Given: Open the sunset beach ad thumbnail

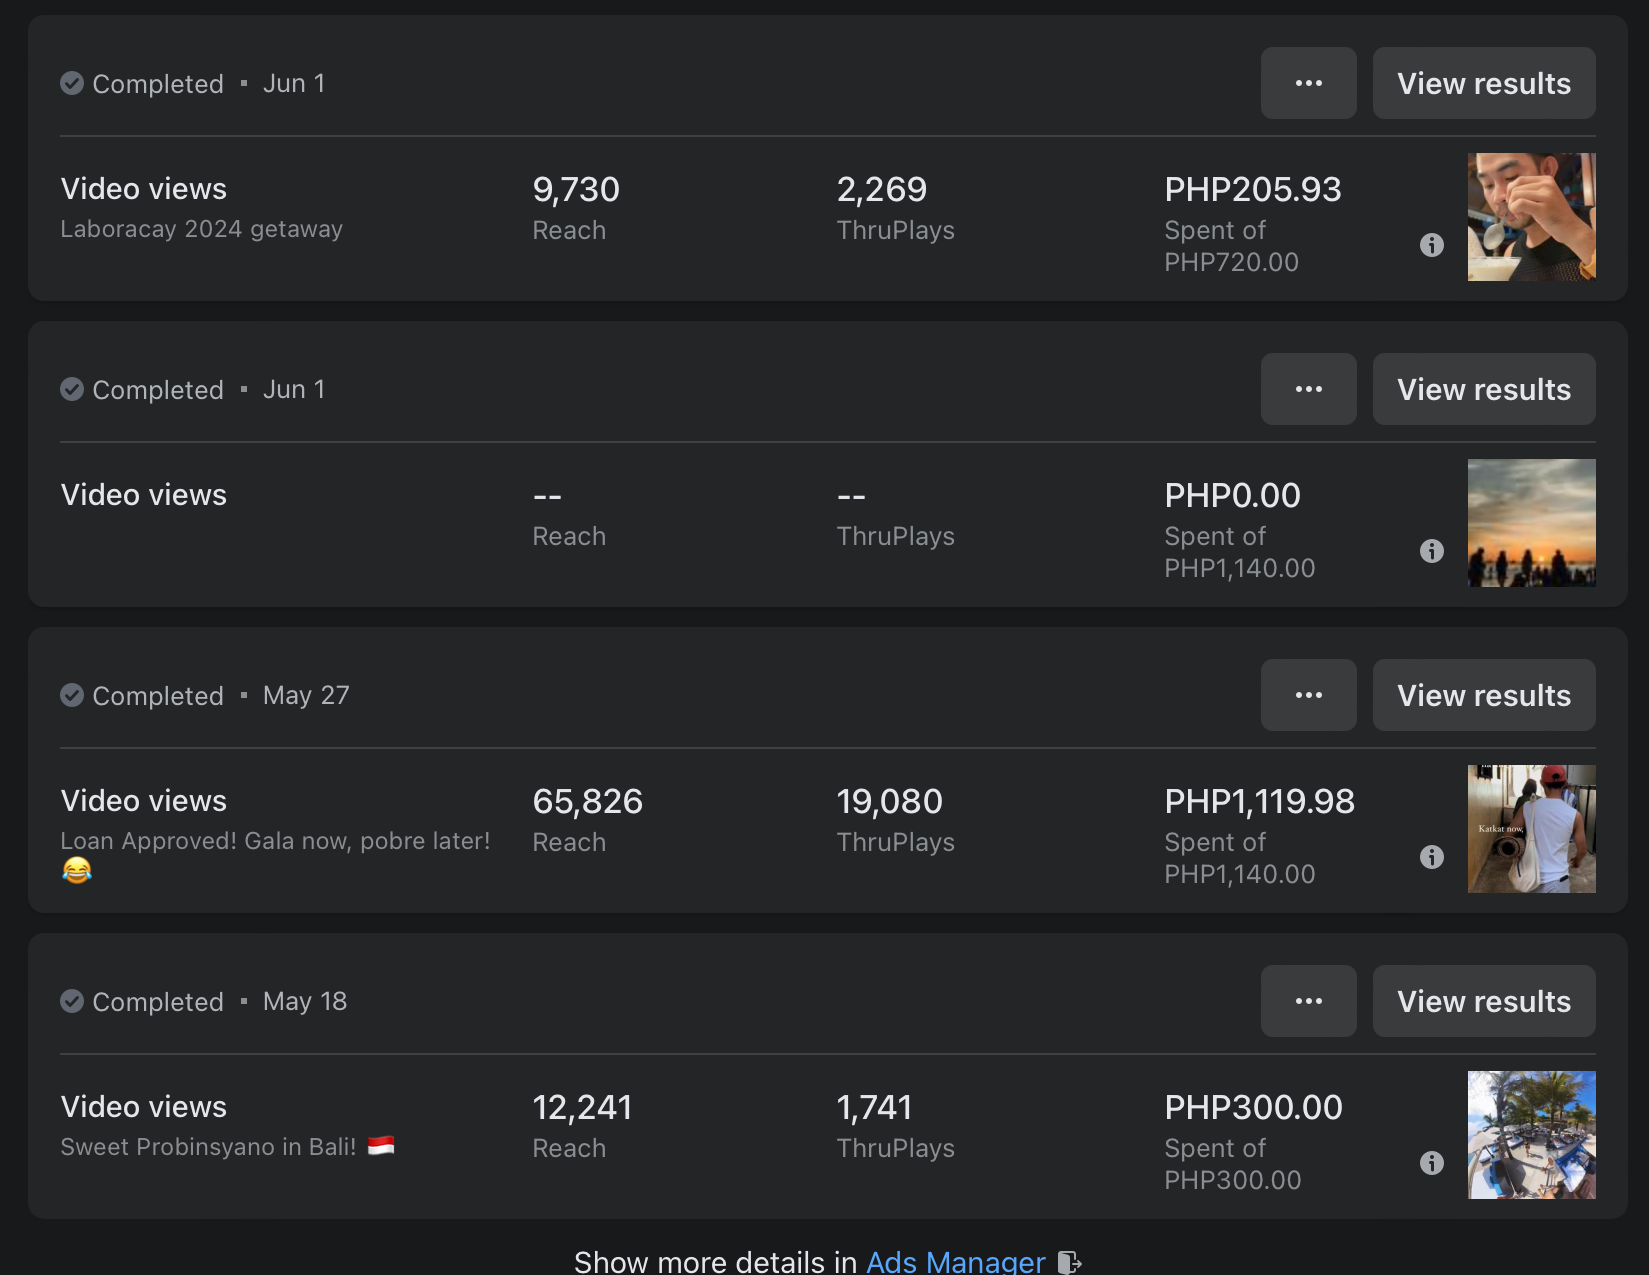Looking at the screenshot, I should [x=1531, y=523].
